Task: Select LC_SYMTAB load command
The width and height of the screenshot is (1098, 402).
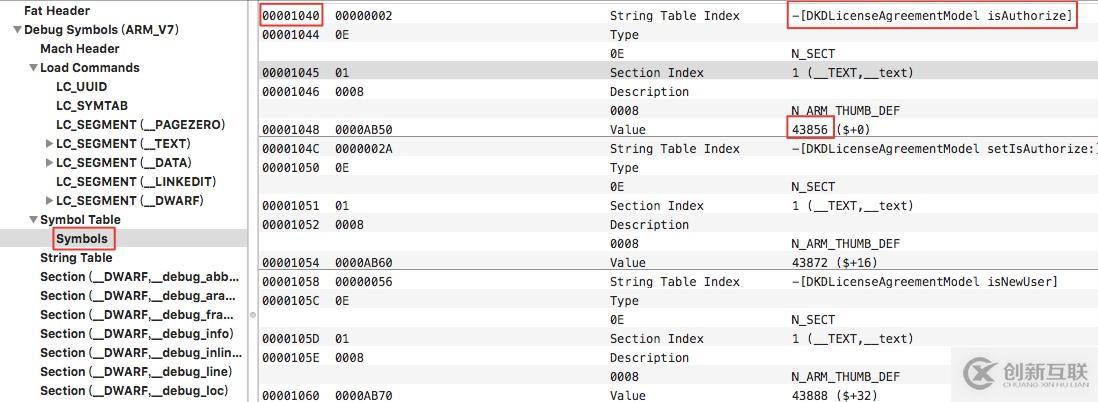Action: point(91,106)
